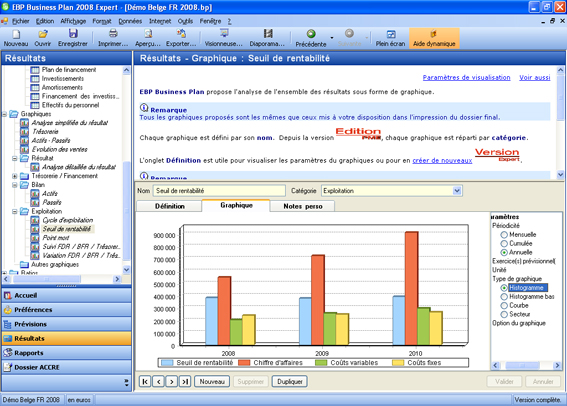Image resolution: width=567 pixels, height=406 pixels.
Task: Choose Histogramme barres chart type
Action: coord(504,297)
